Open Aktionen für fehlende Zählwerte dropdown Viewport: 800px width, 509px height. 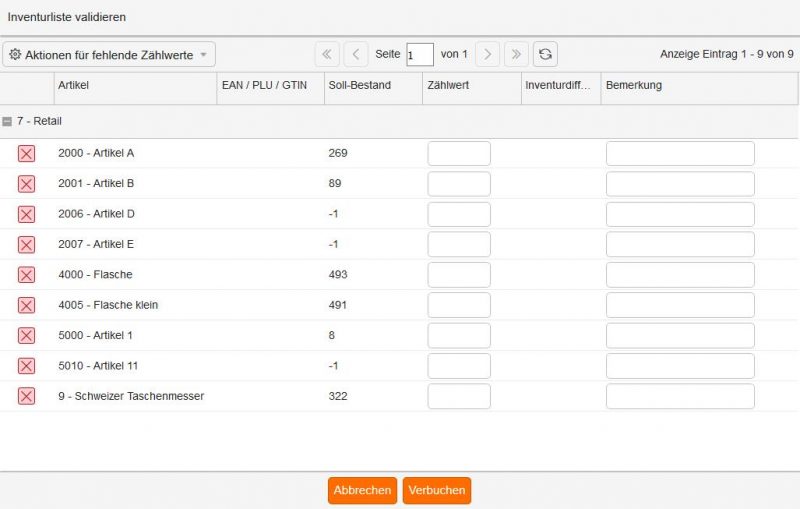[x=109, y=55]
